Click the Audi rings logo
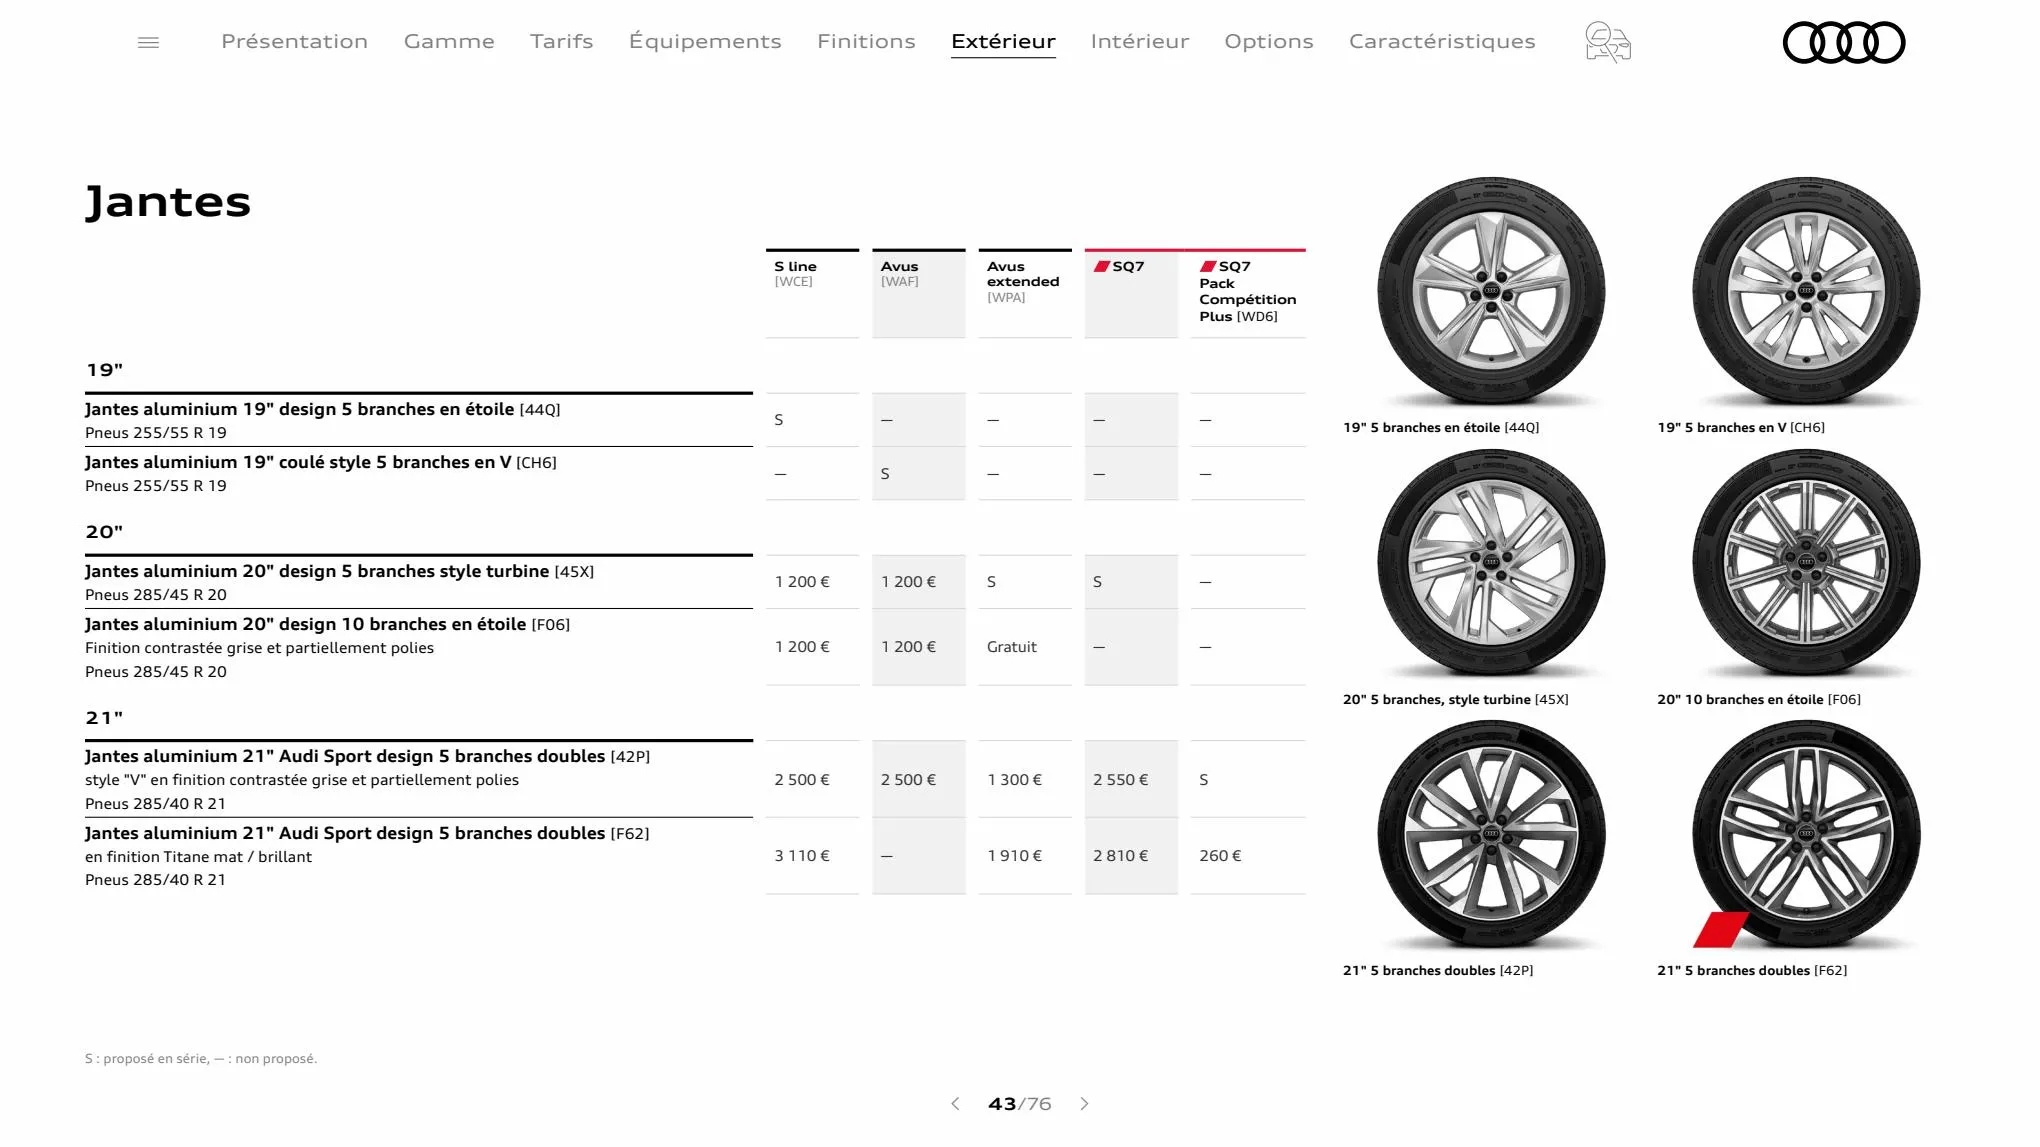 (x=1844, y=42)
